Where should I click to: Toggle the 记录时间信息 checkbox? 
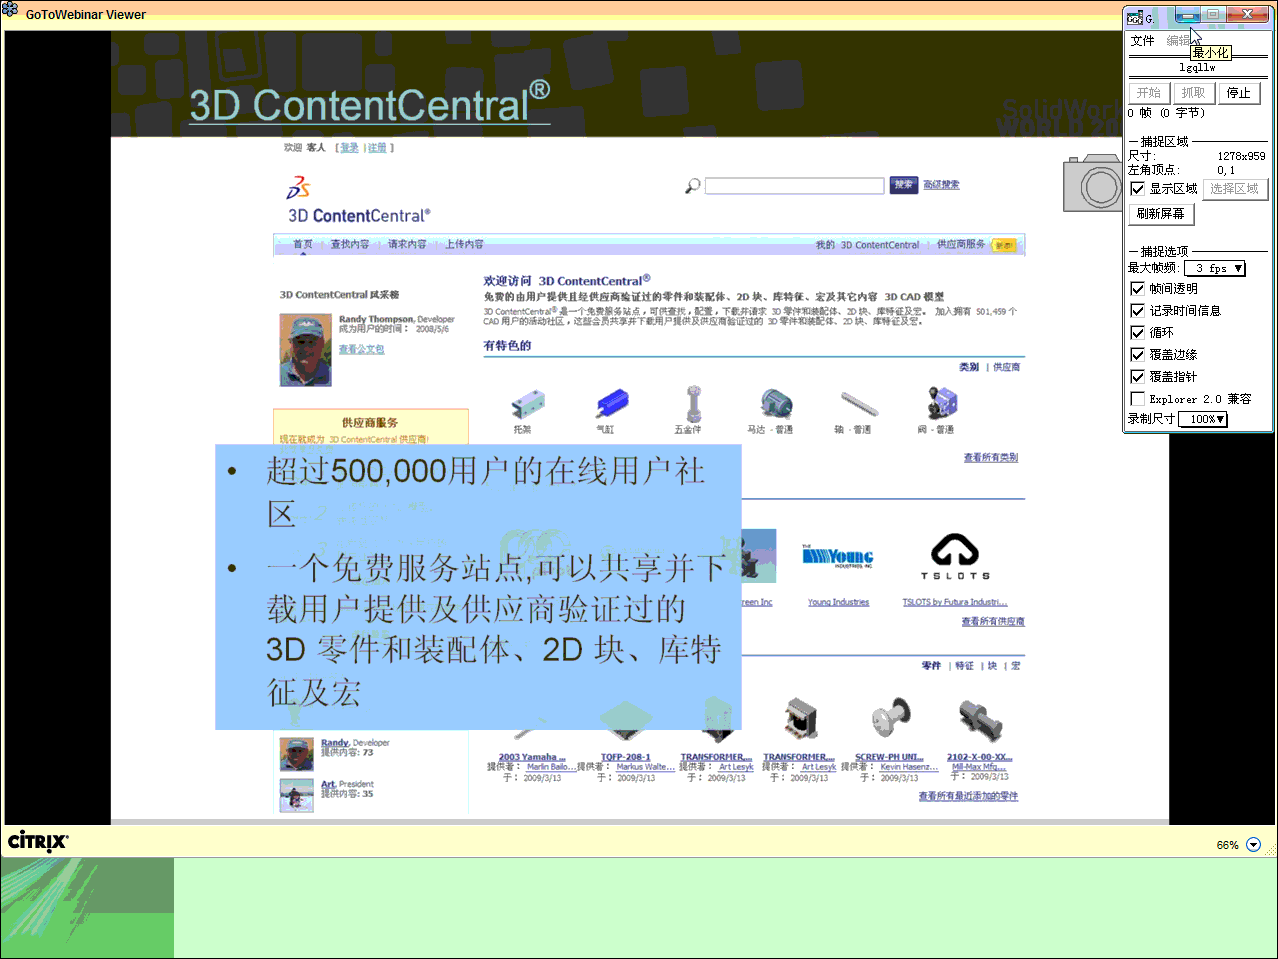pyautogui.click(x=1137, y=310)
